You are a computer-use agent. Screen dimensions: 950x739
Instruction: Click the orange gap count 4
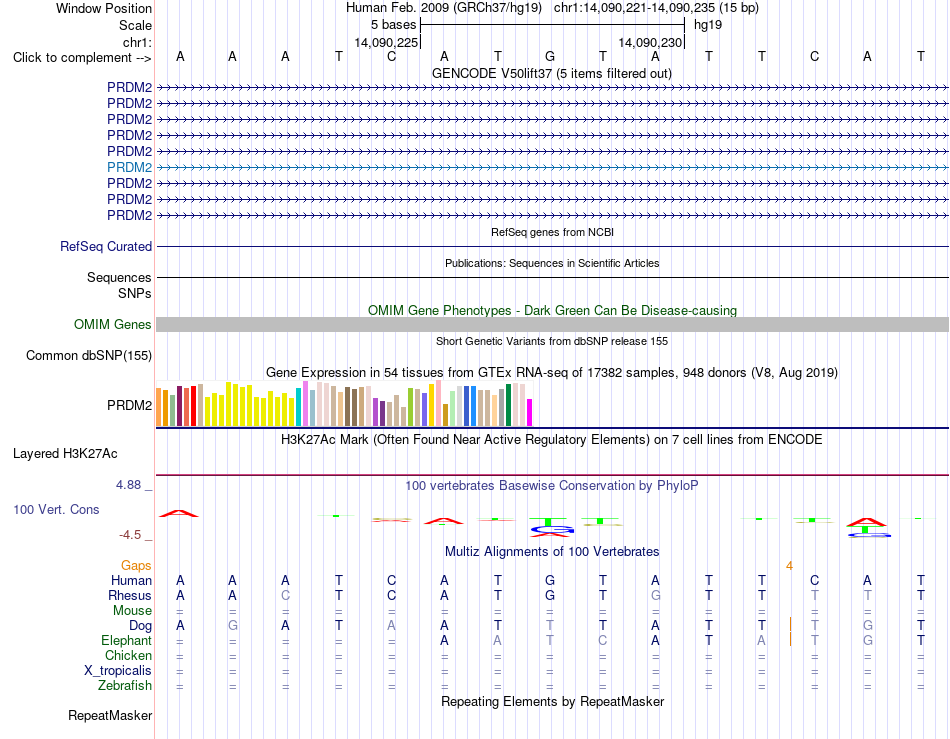pyautogui.click(x=789, y=566)
